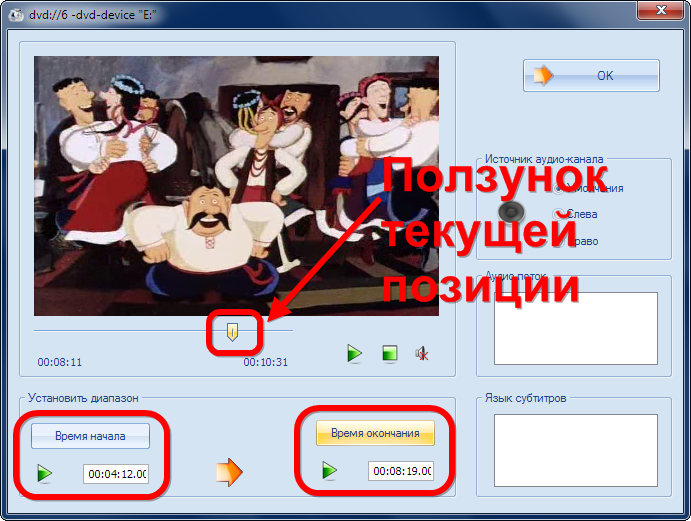Click the Аудио поток list box
Viewport: 691px width, 521px height.
click(576, 328)
